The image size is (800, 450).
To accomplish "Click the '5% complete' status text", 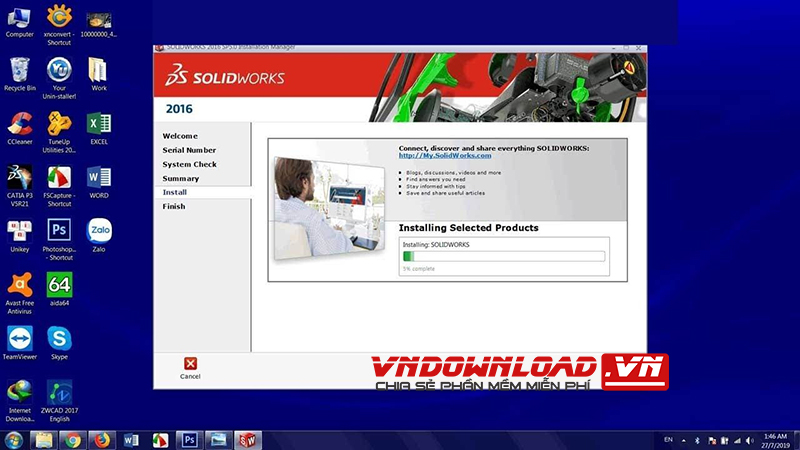I will pyautogui.click(x=418, y=269).
